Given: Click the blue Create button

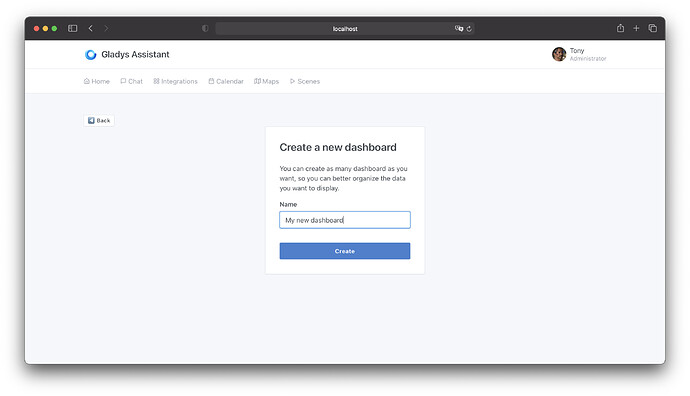Looking at the screenshot, I should [x=345, y=251].
